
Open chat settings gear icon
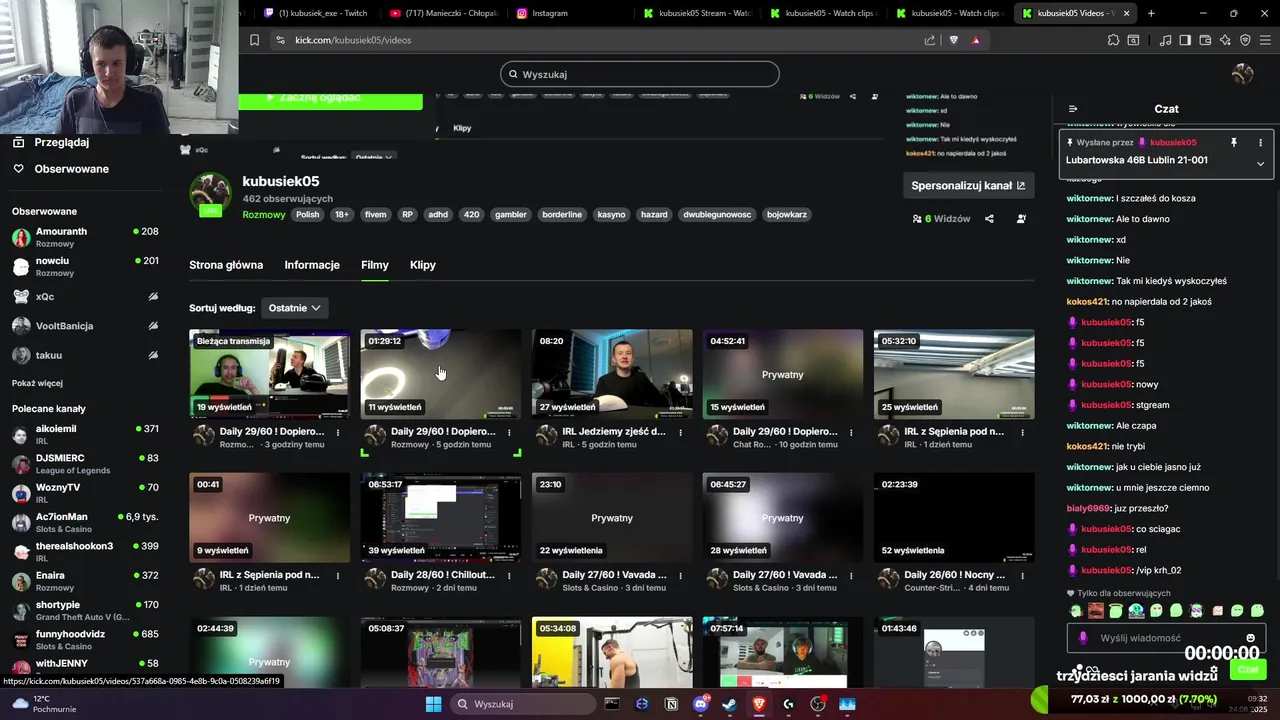1214,670
